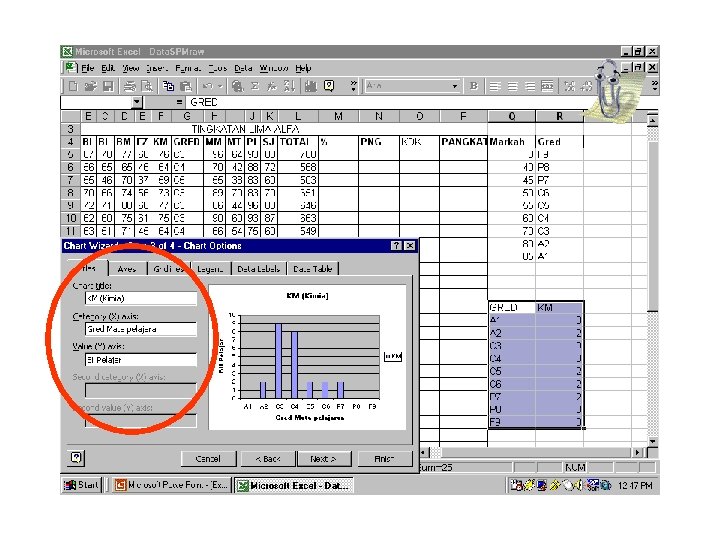The width and height of the screenshot is (720, 540).
Task: Switch to Microsoft PowerPoint taskbar button
Action: pos(171,485)
